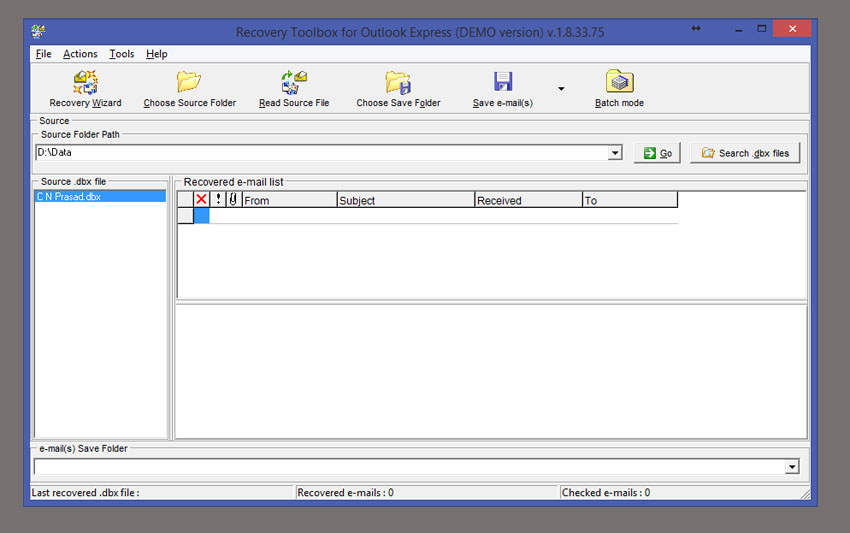Image resolution: width=850 pixels, height=533 pixels.
Task: Open the File menu
Action: 43,54
